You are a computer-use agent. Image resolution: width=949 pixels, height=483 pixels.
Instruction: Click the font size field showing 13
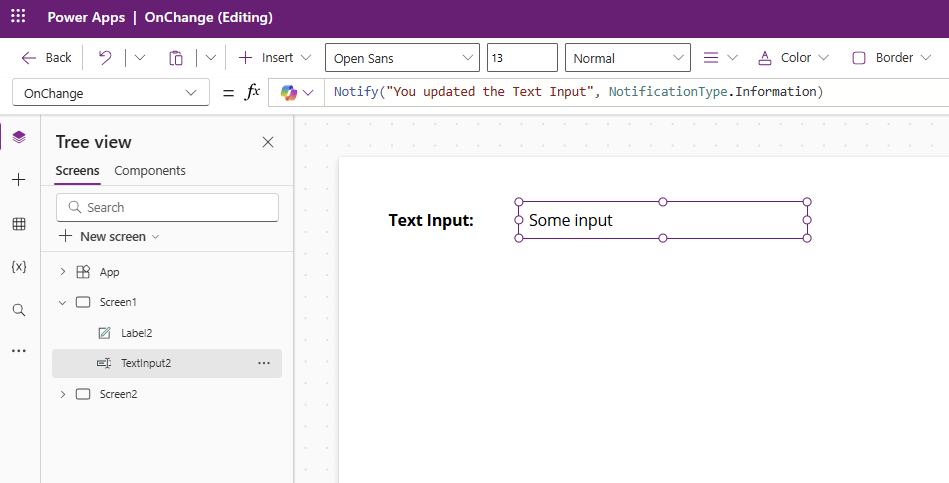pyautogui.click(x=522, y=58)
